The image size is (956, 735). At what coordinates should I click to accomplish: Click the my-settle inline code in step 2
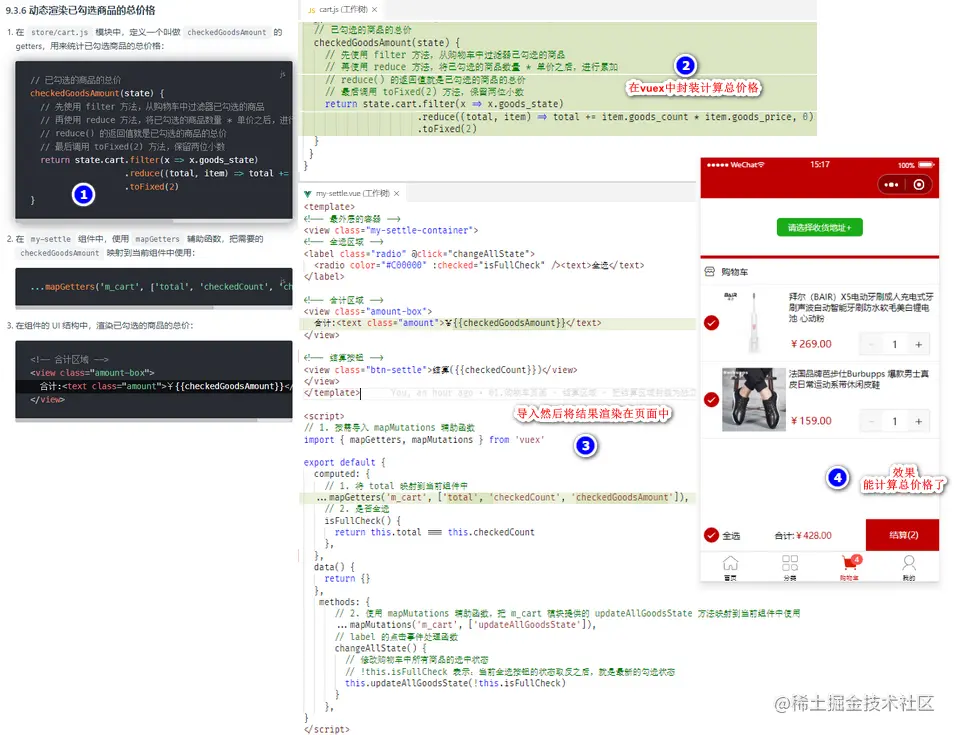[51, 240]
